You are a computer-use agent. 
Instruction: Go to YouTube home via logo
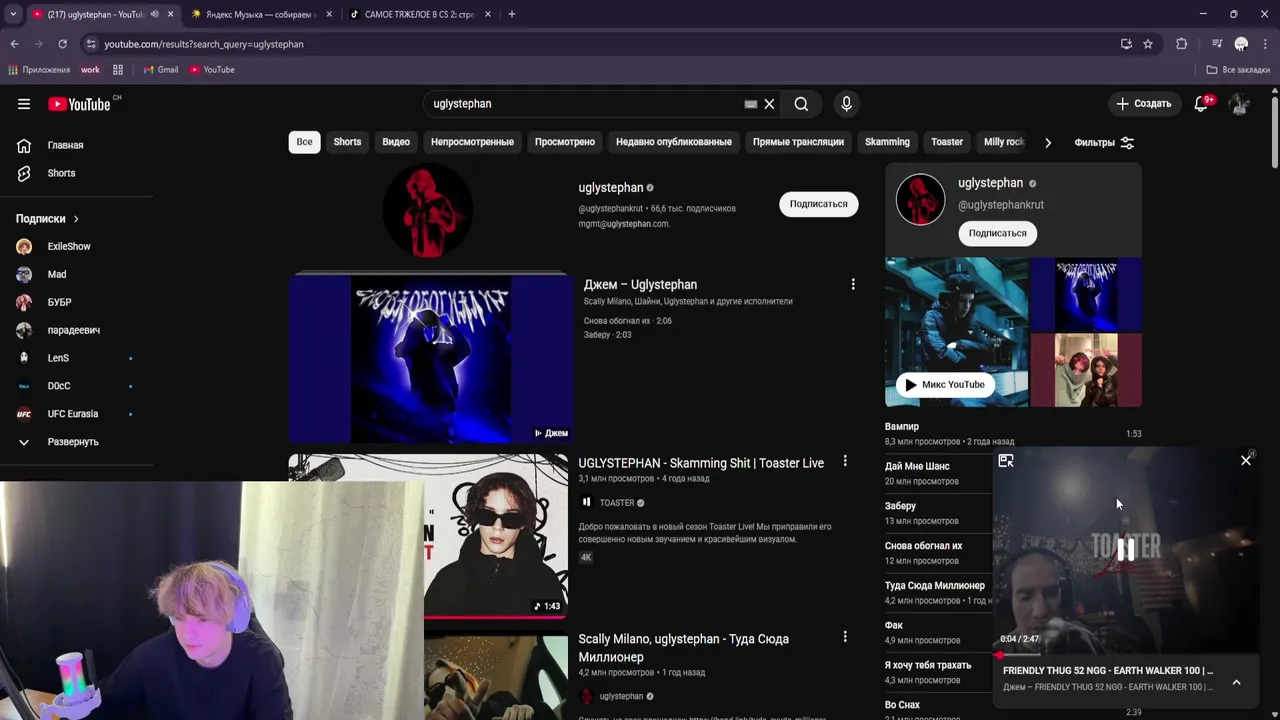[79, 104]
